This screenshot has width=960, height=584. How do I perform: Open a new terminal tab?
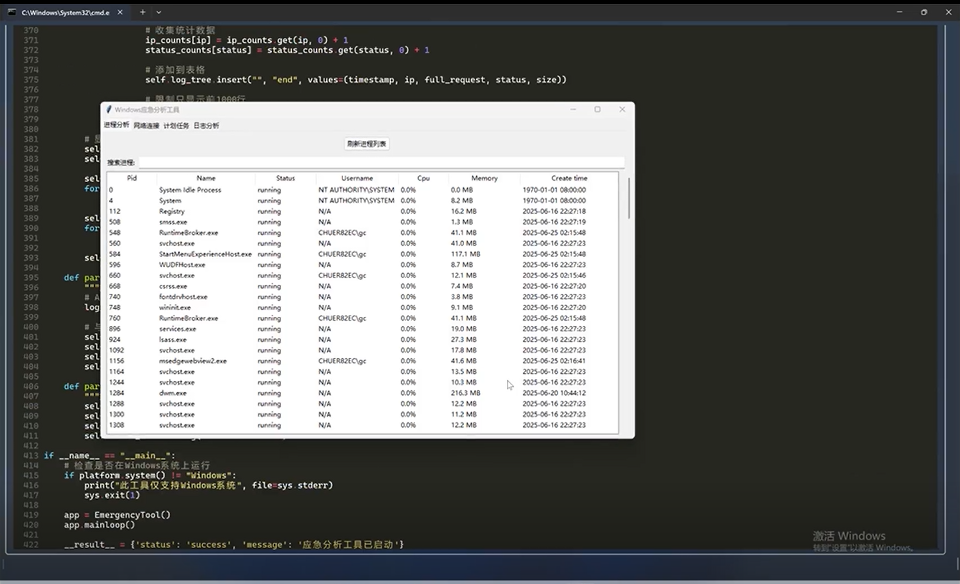pyautogui.click(x=143, y=12)
